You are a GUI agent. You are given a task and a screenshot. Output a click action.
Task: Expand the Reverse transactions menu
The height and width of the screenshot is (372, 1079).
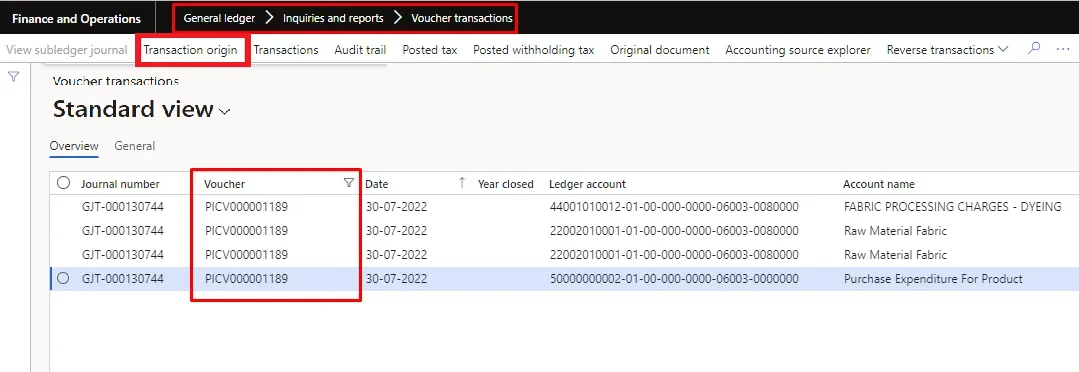[948, 50]
